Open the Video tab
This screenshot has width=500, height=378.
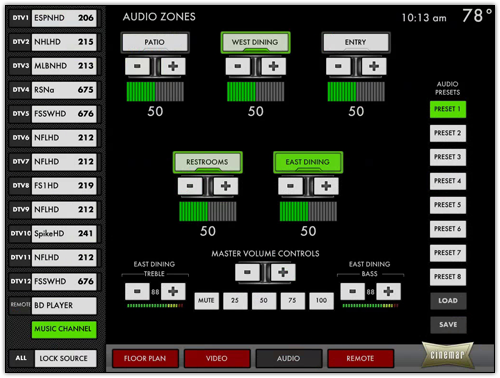click(x=217, y=358)
